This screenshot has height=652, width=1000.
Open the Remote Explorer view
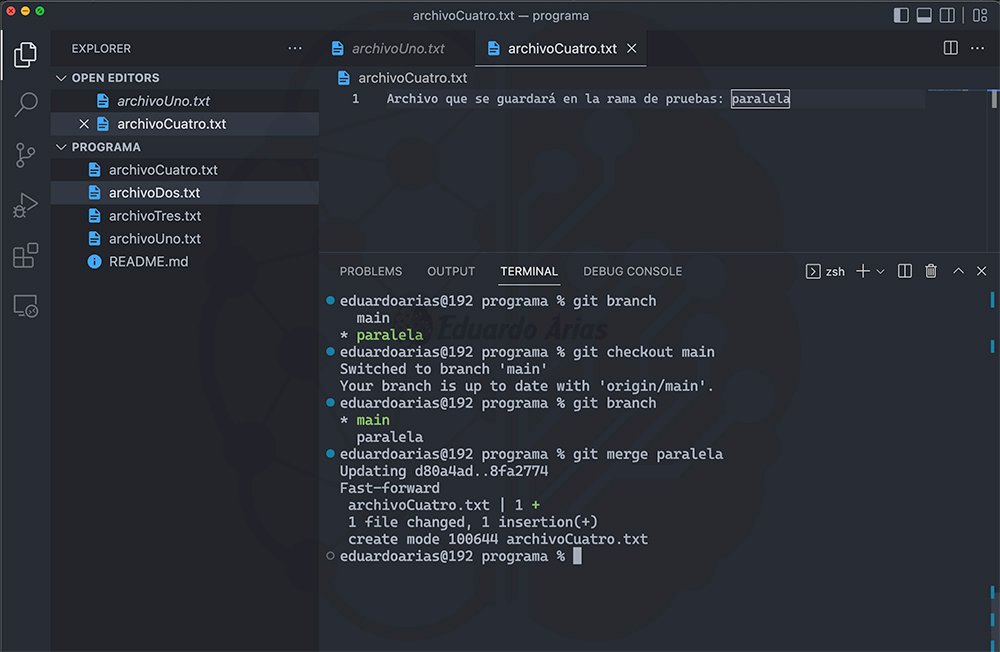pos(25,307)
